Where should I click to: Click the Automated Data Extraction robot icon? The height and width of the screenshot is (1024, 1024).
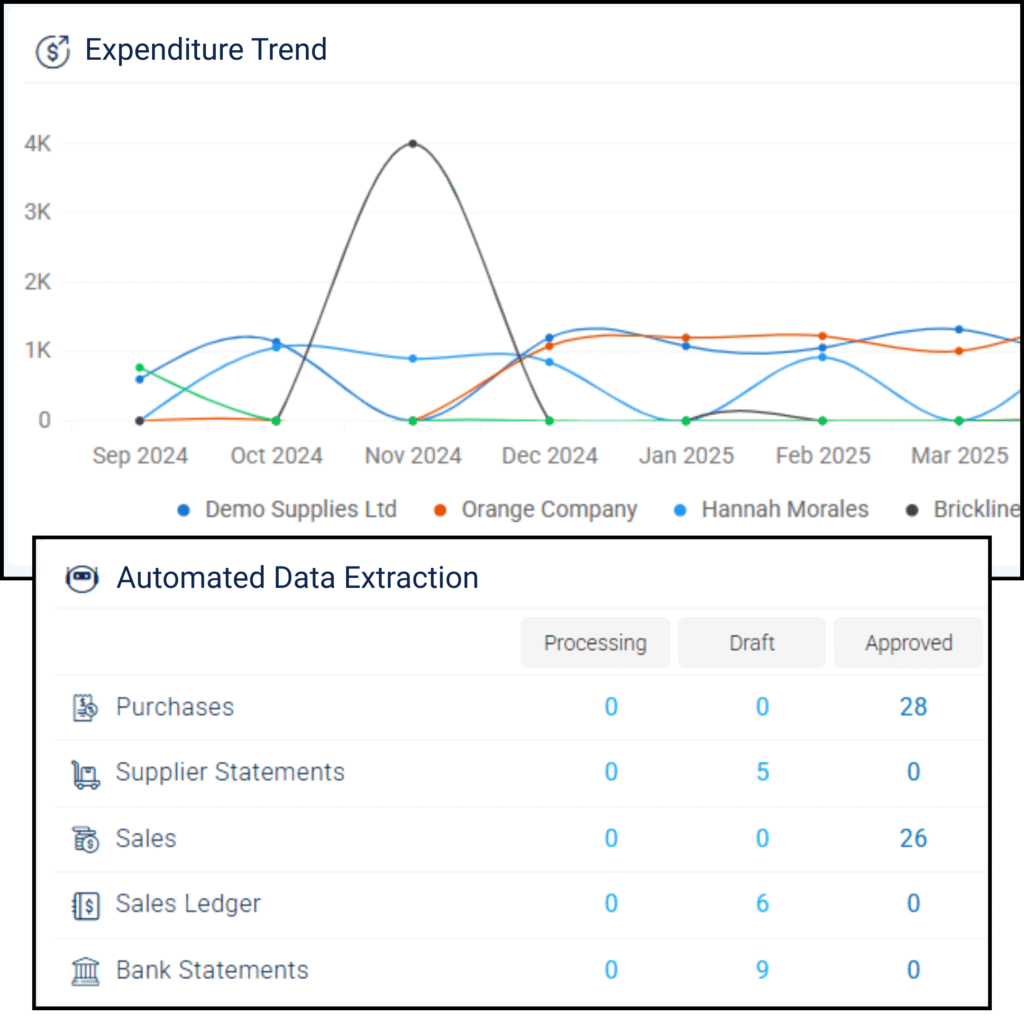tap(82, 579)
